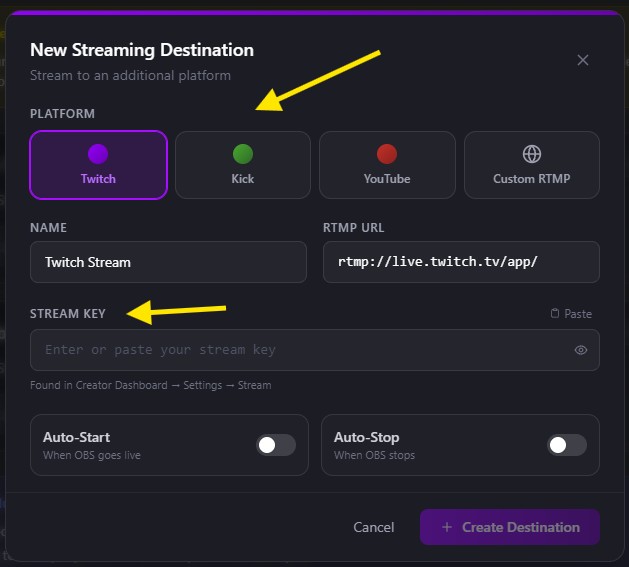Click the green Kick platform circle icon
The width and height of the screenshot is (629, 567).
243,154
